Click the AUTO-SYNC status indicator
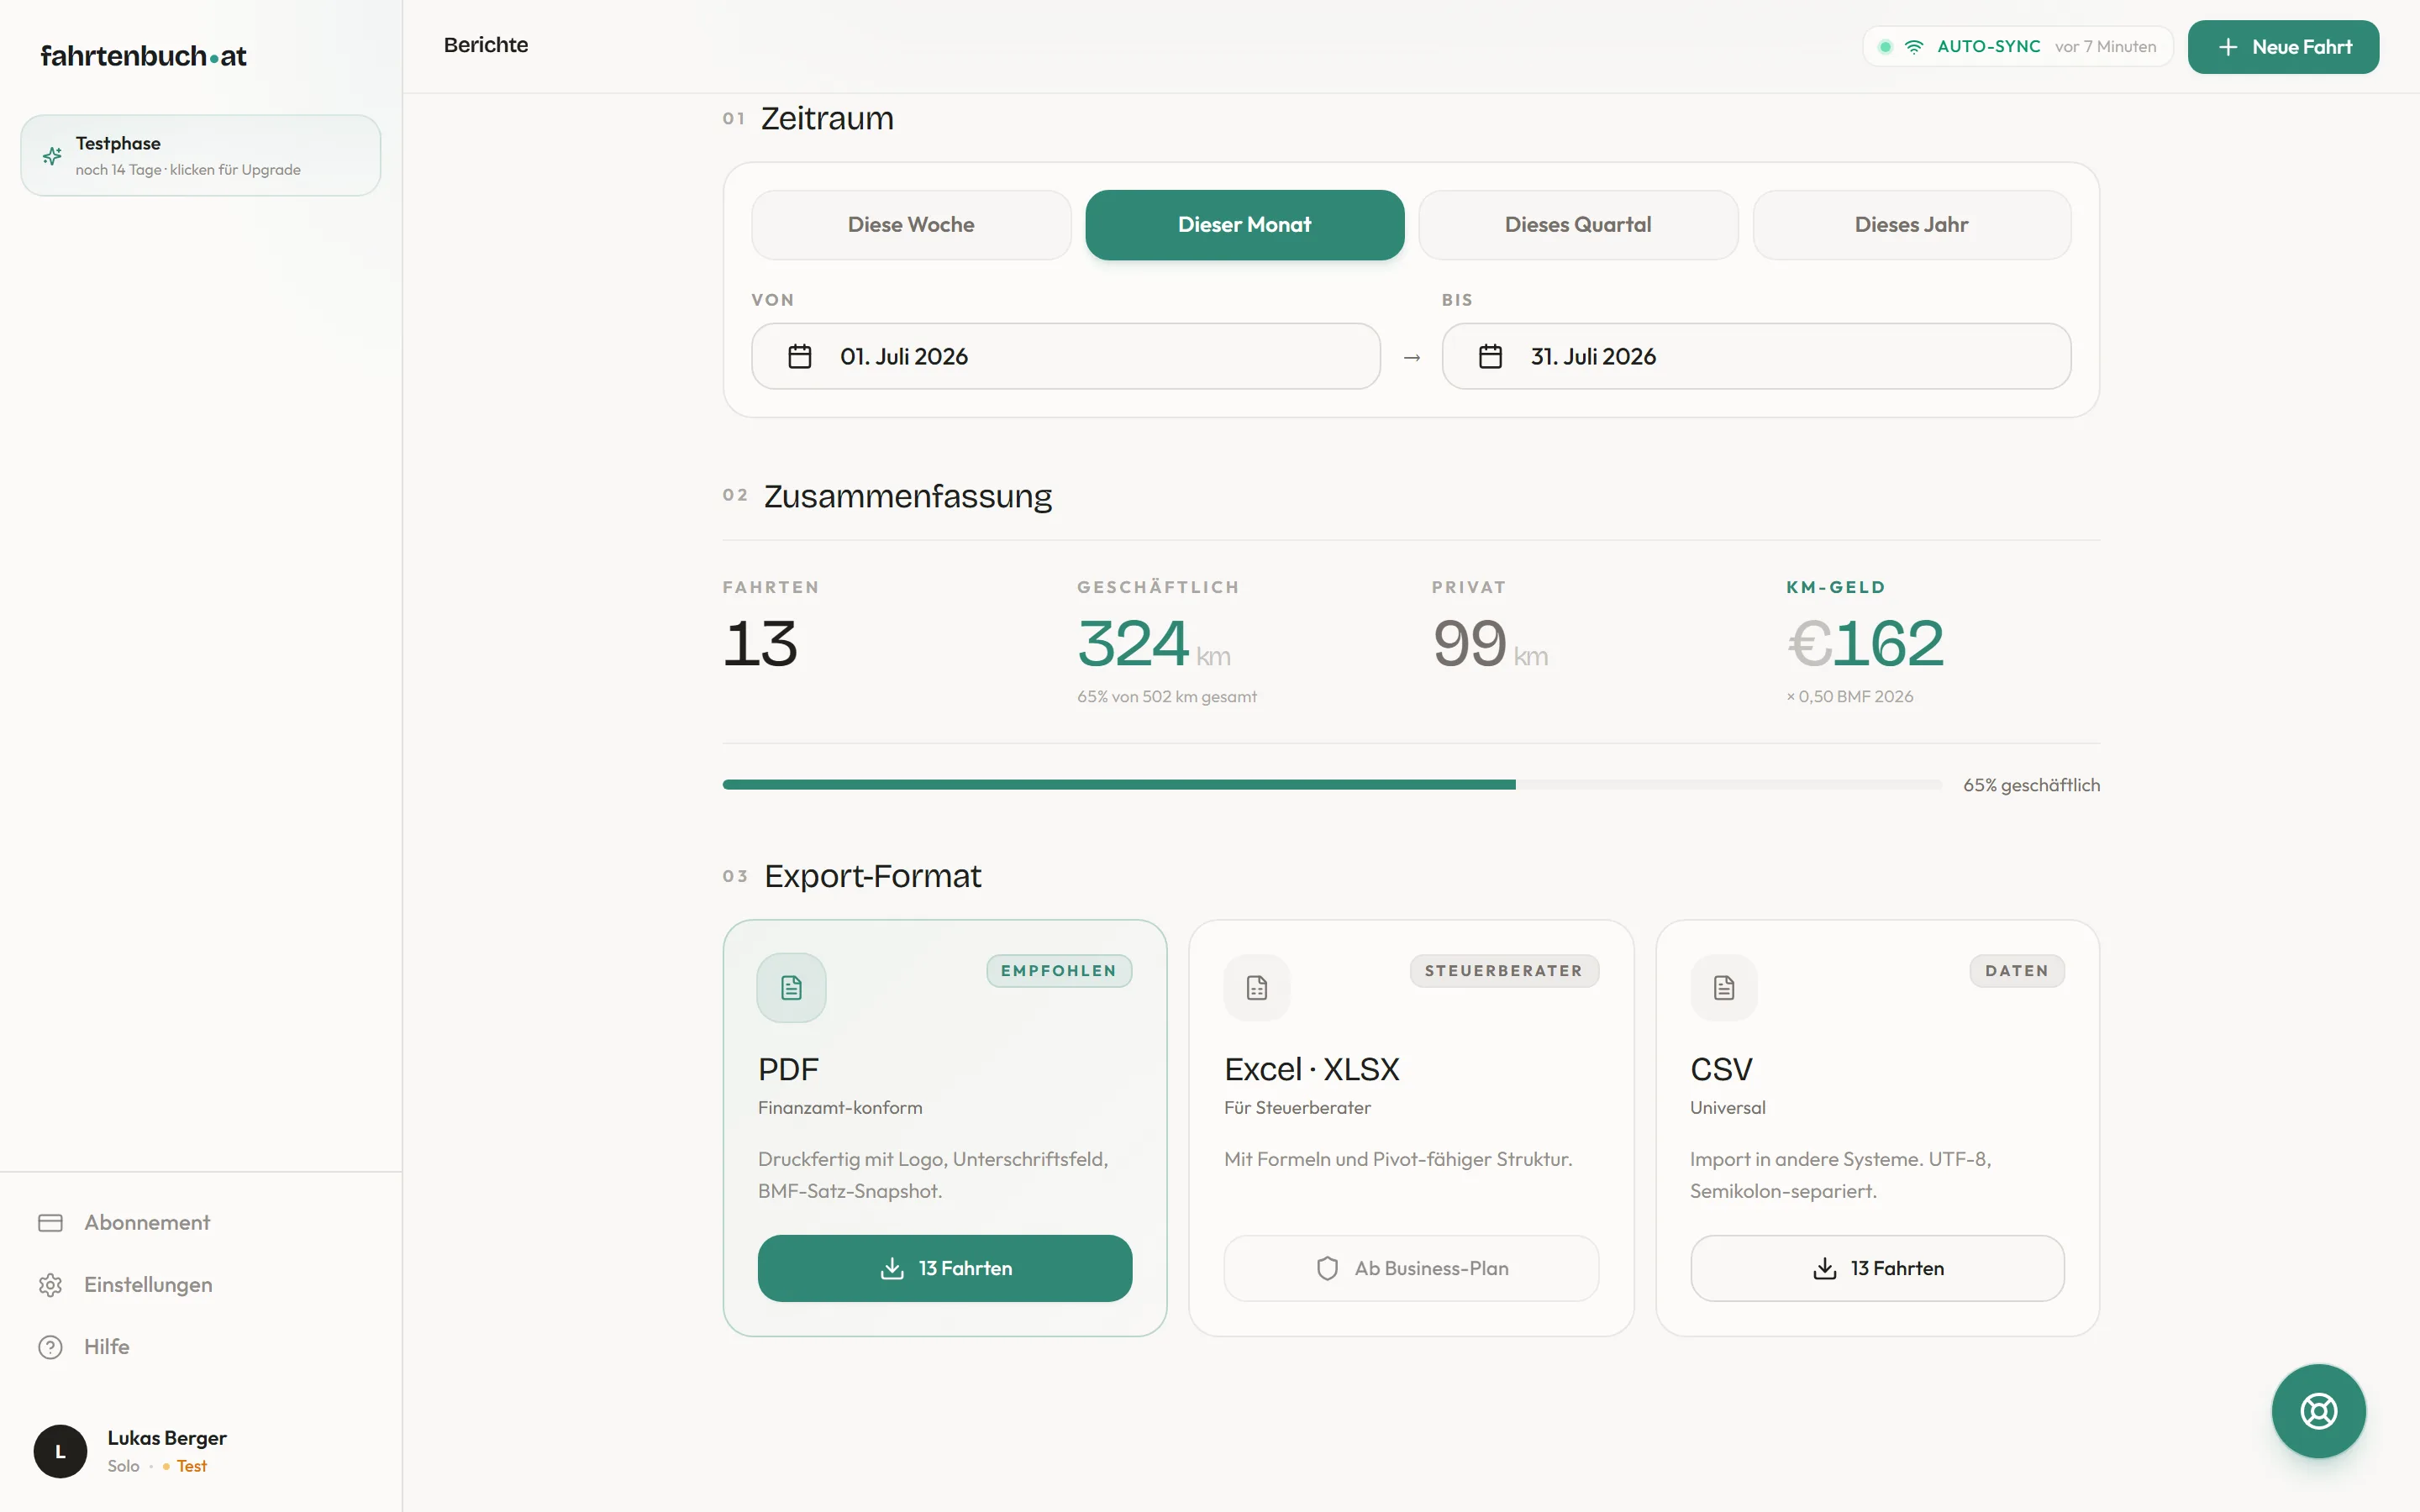 [2018, 47]
